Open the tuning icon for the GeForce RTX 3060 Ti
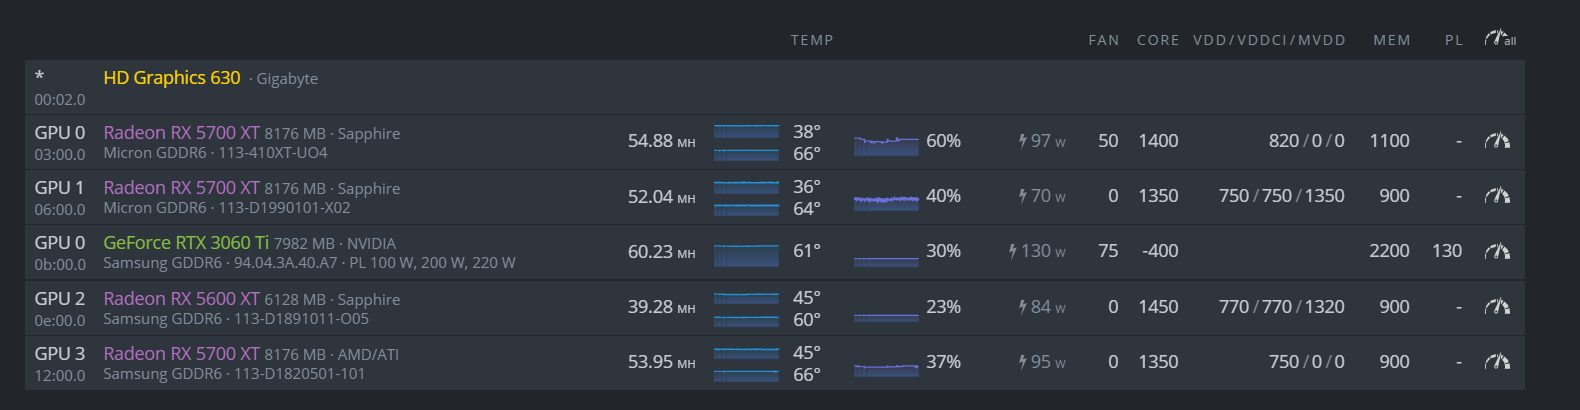This screenshot has width=1580, height=410. [x=1497, y=251]
